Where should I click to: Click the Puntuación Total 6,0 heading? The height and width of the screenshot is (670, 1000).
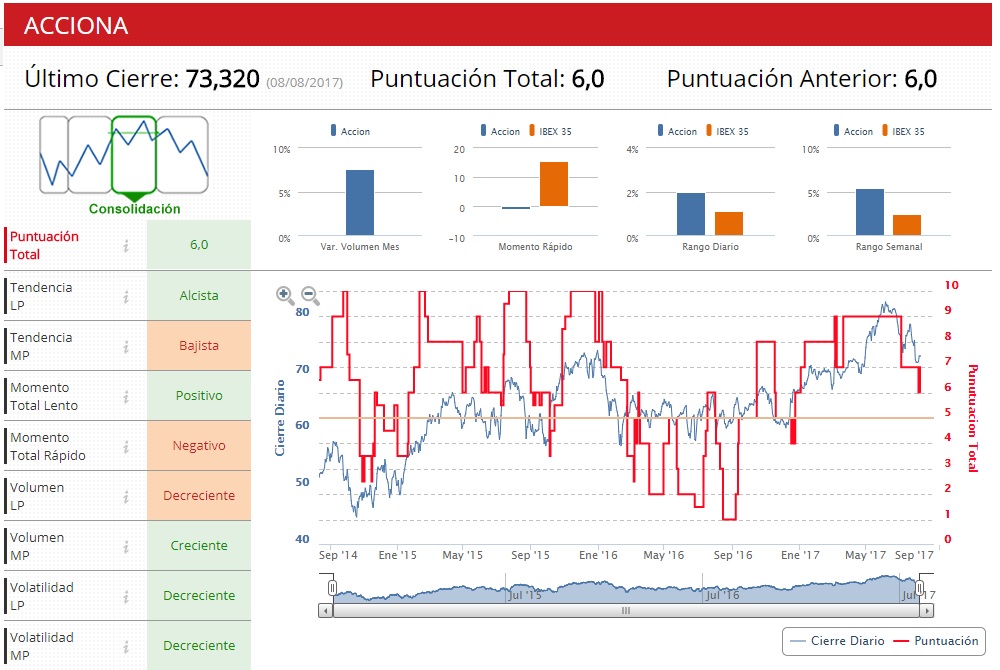click(487, 79)
